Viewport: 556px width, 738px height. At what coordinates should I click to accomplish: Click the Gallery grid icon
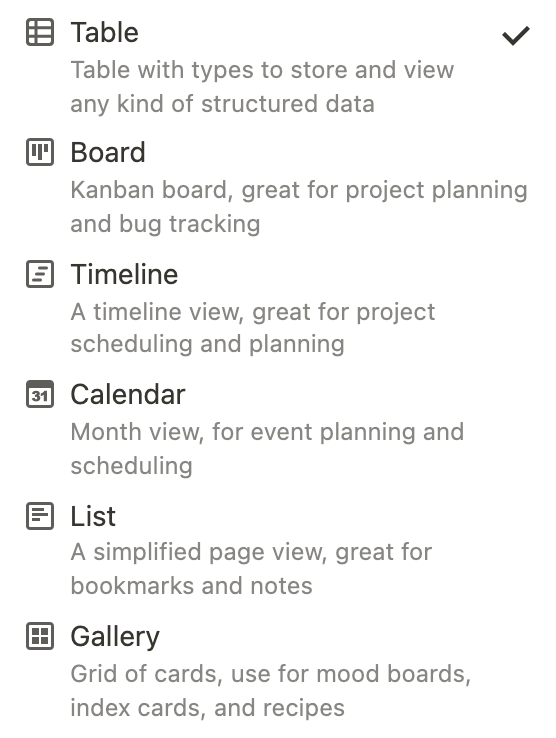(x=40, y=636)
